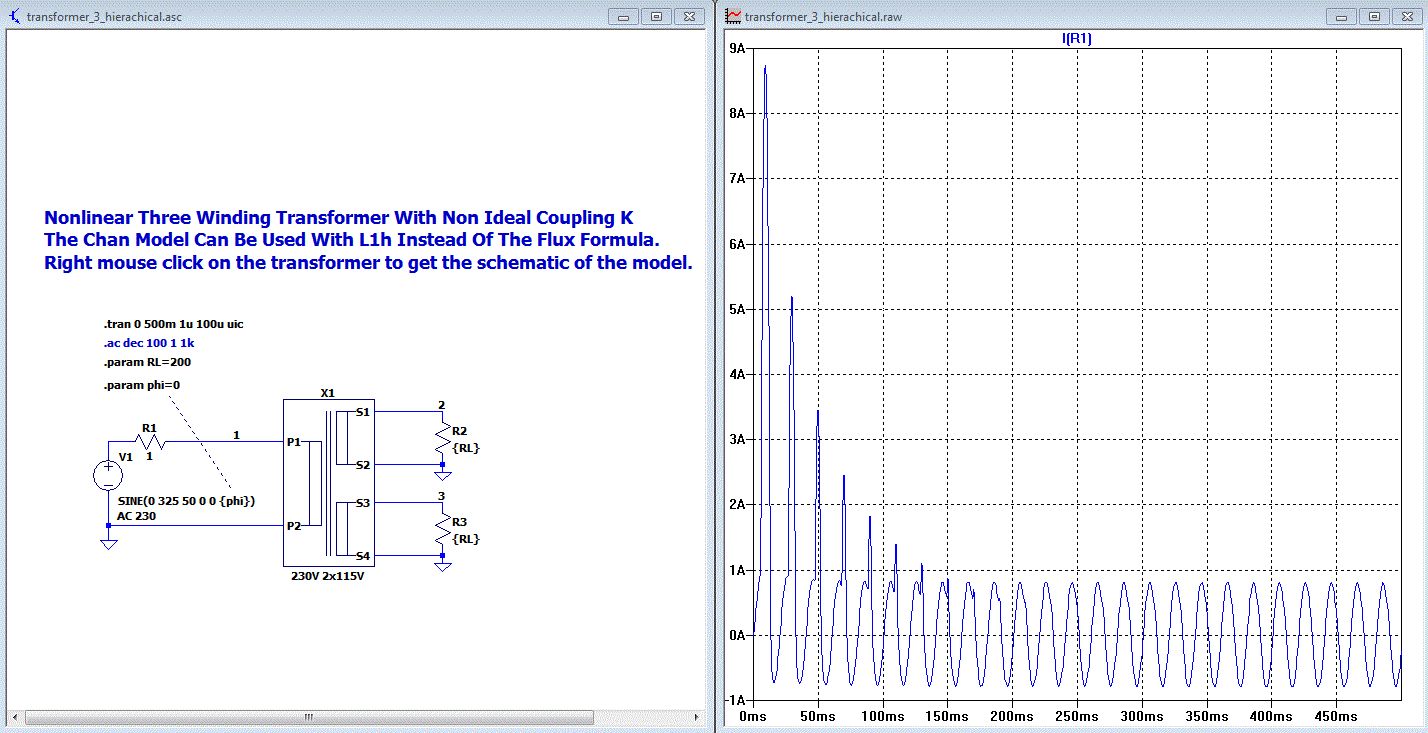Click the schematic scrollbar's right arrow
This screenshot has height=733, width=1428.
[x=697, y=718]
